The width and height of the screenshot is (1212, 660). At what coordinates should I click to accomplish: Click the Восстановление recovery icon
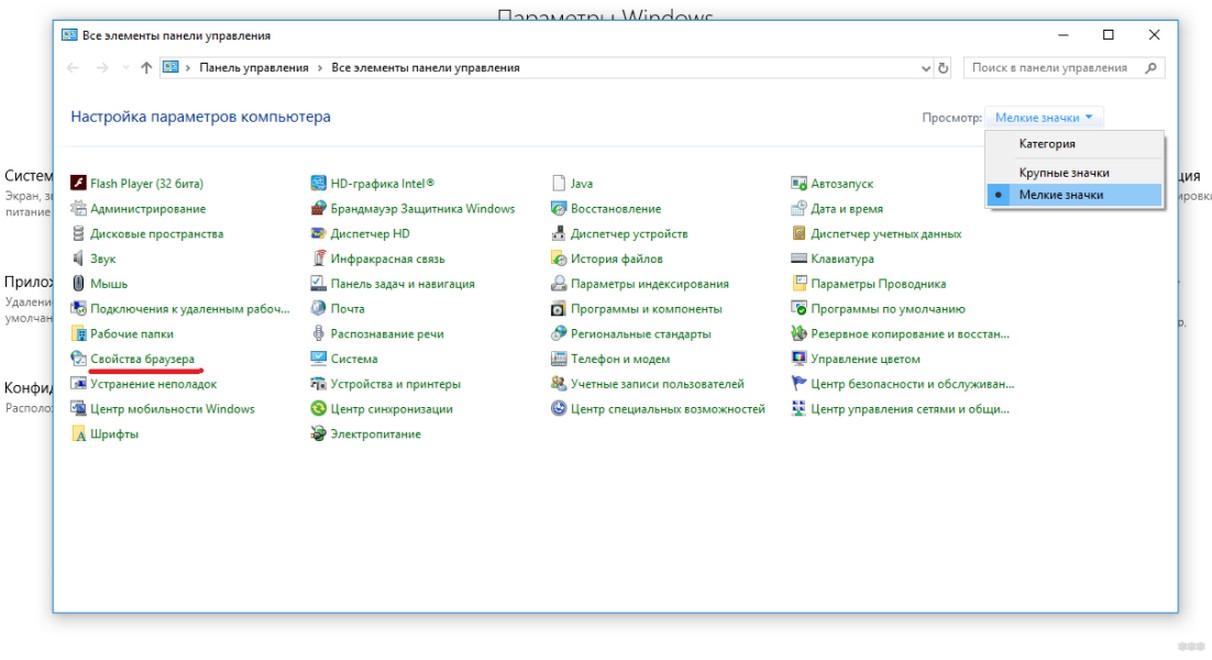(x=559, y=209)
